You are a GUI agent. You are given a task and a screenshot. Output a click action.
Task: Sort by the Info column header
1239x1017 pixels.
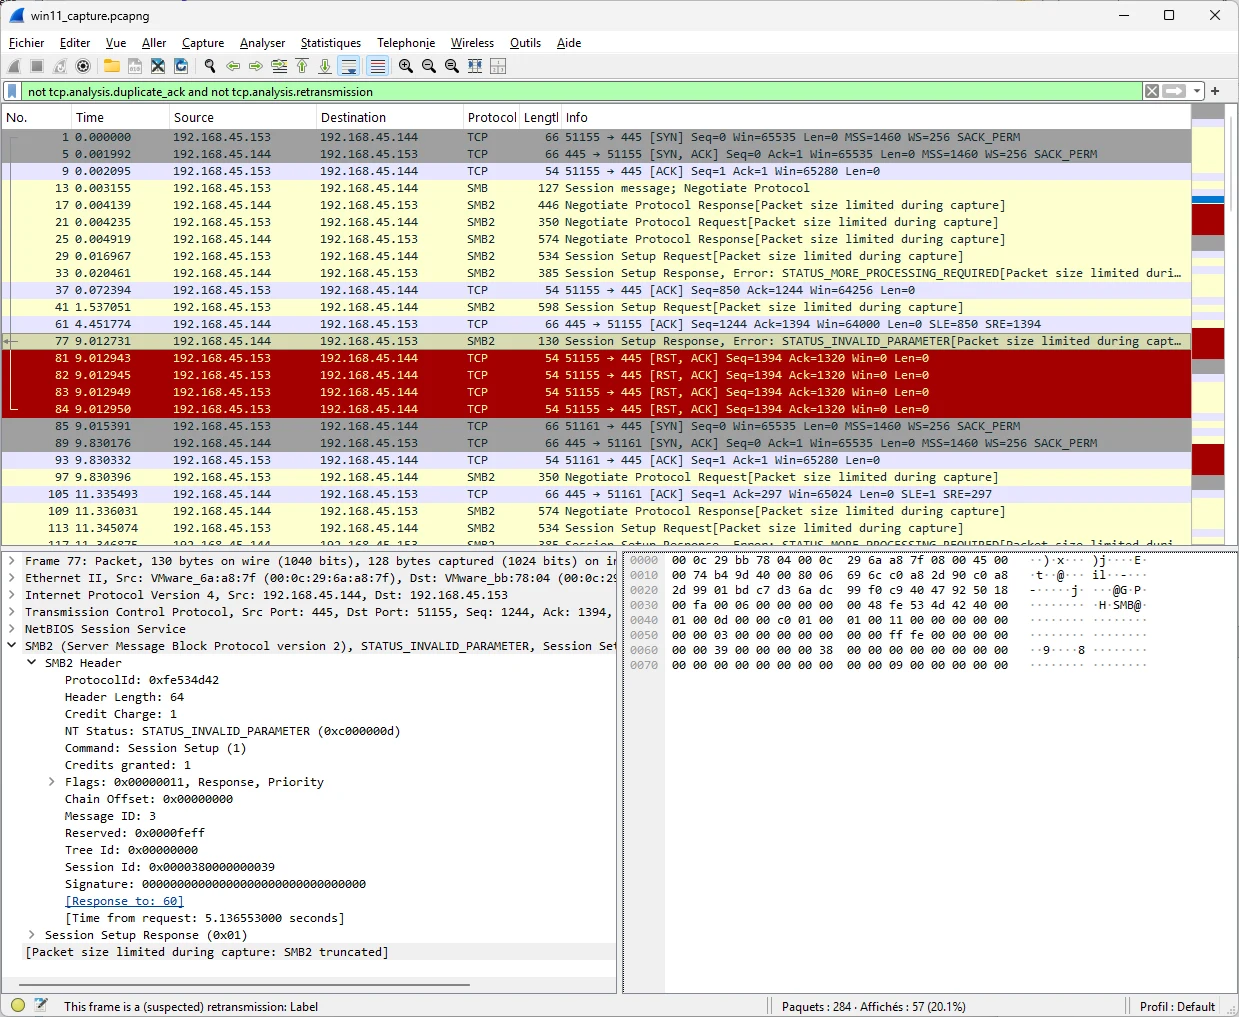pos(875,117)
